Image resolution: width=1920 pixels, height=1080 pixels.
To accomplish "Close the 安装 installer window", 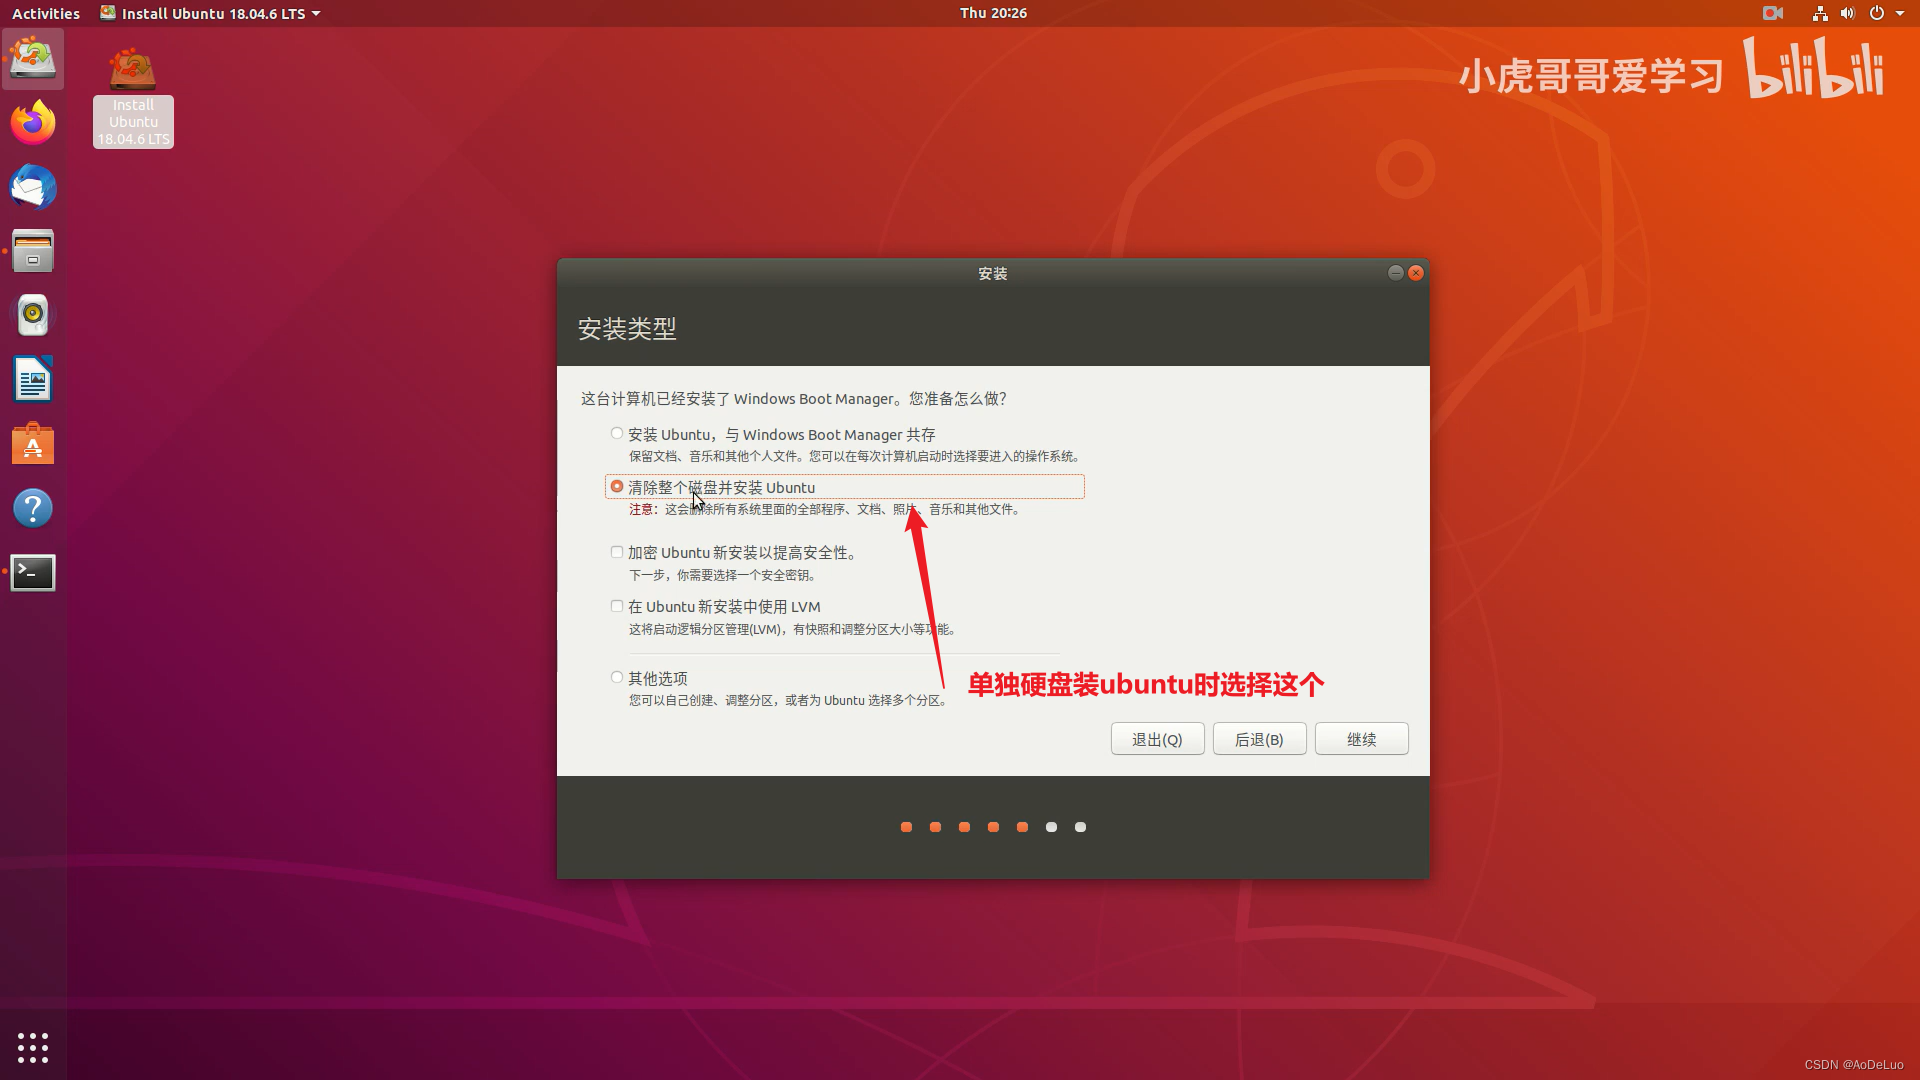I will click(1416, 273).
